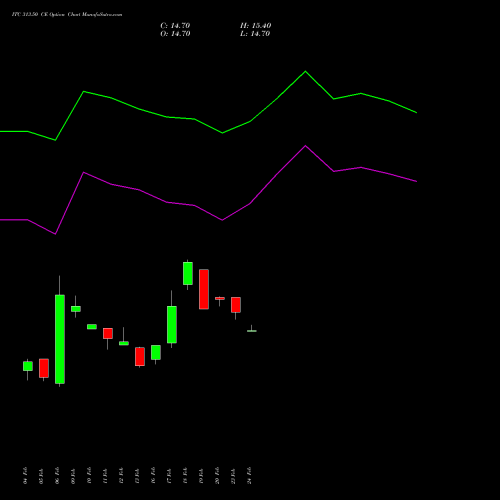The width and height of the screenshot is (500, 500).
Task: Click the '23 Feb' date label
Action: point(233,475)
